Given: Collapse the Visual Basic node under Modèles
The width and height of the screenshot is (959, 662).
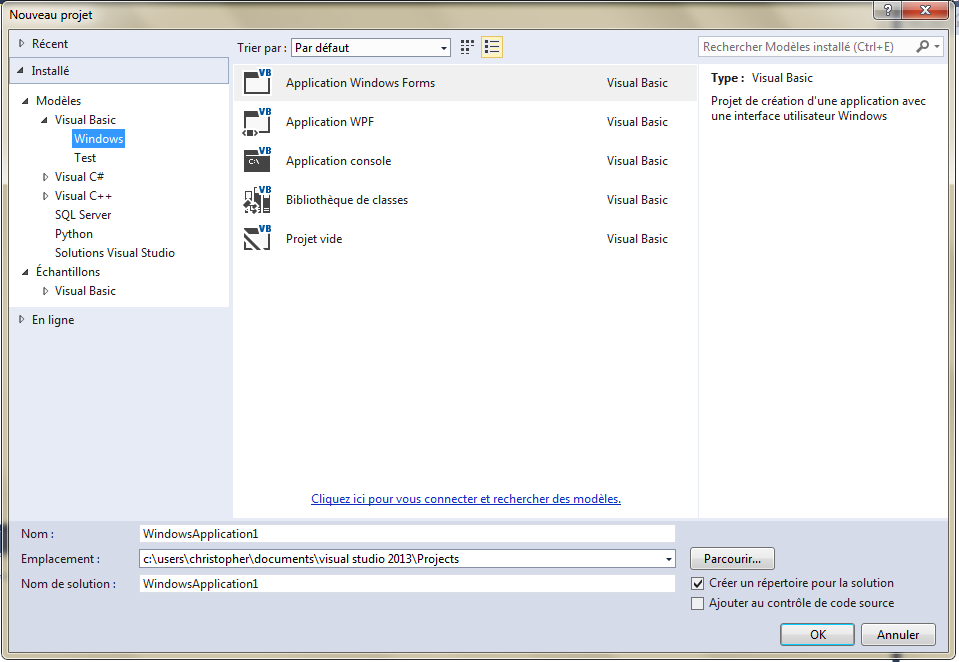Looking at the screenshot, I should pos(44,120).
